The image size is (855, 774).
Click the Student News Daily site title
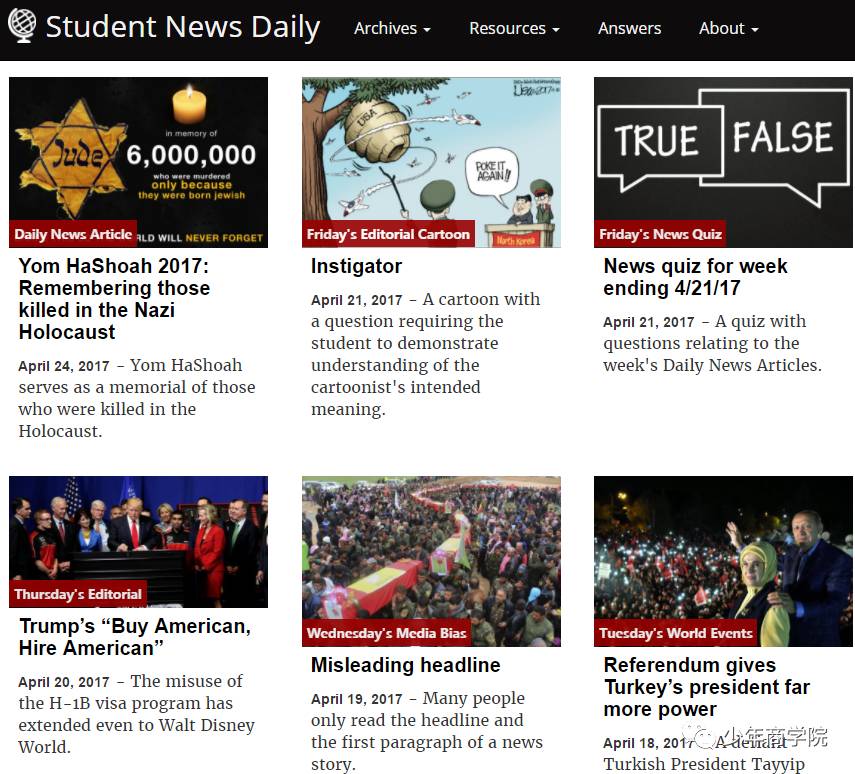point(183,27)
